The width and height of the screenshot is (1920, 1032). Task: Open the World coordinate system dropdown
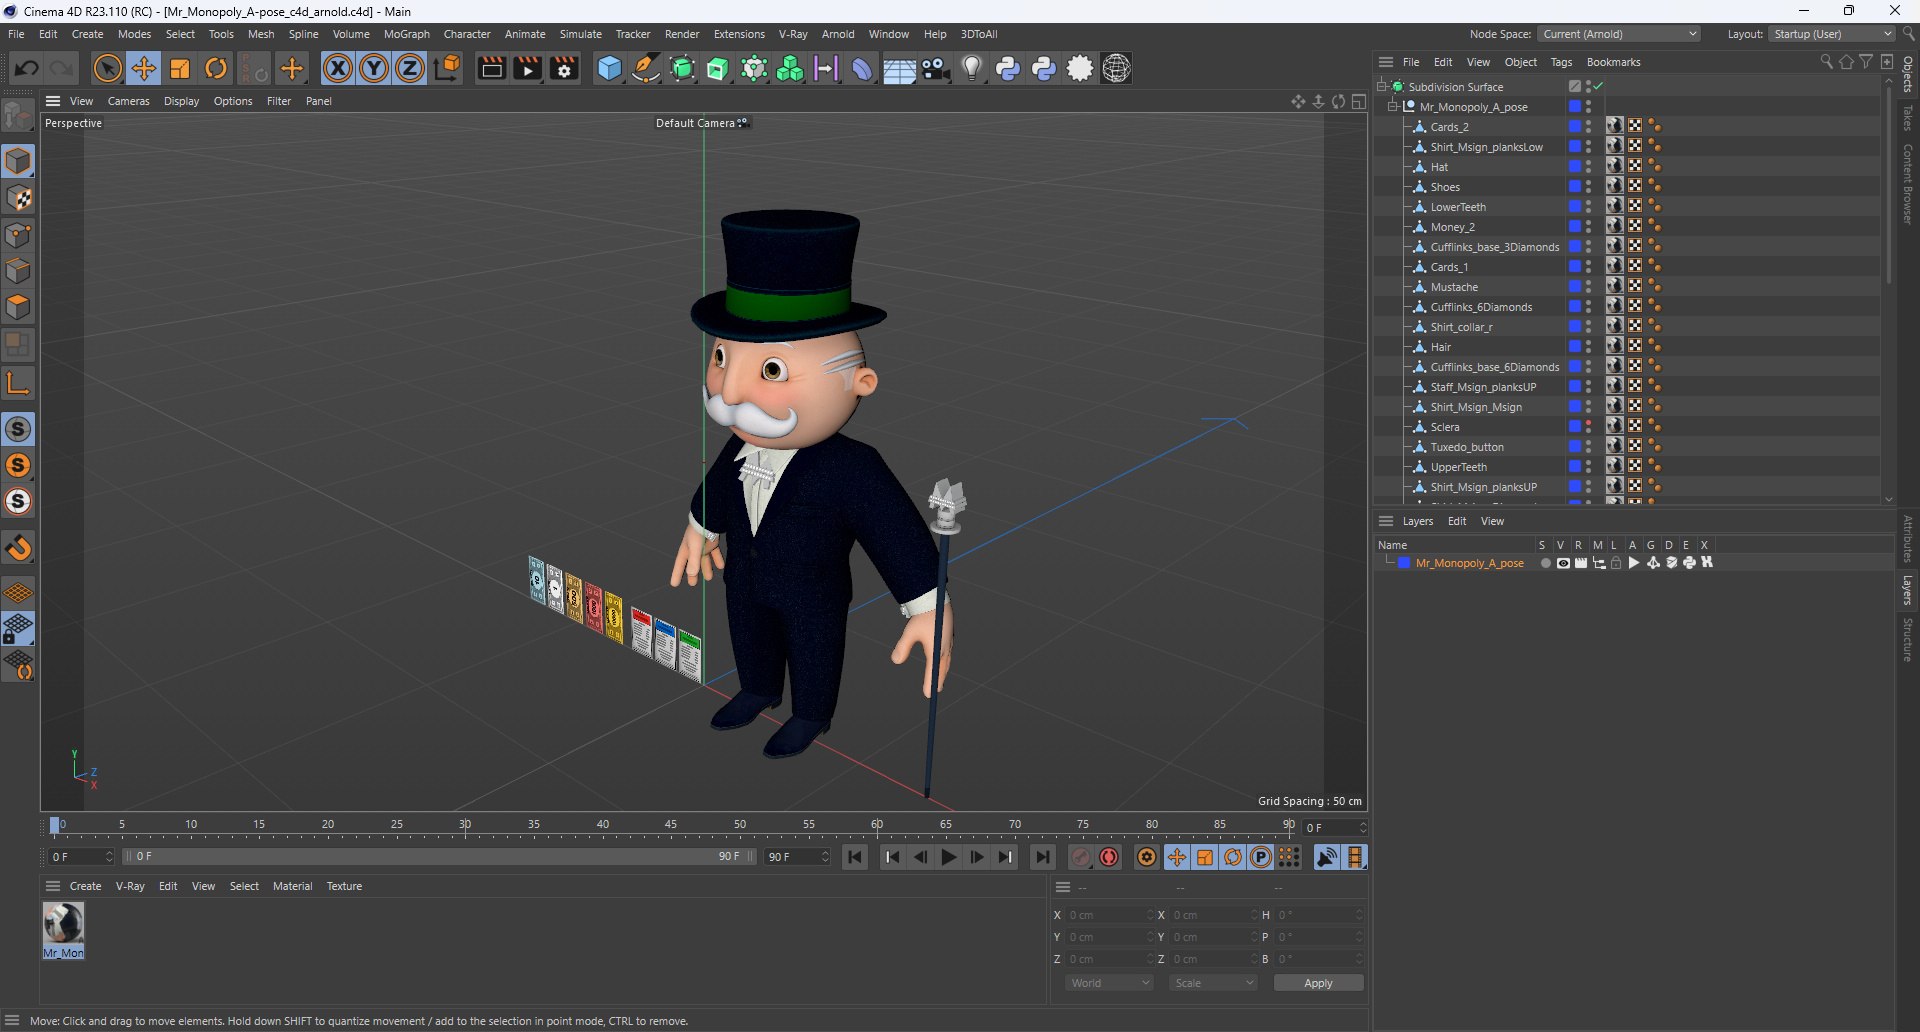tap(1110, 983)
